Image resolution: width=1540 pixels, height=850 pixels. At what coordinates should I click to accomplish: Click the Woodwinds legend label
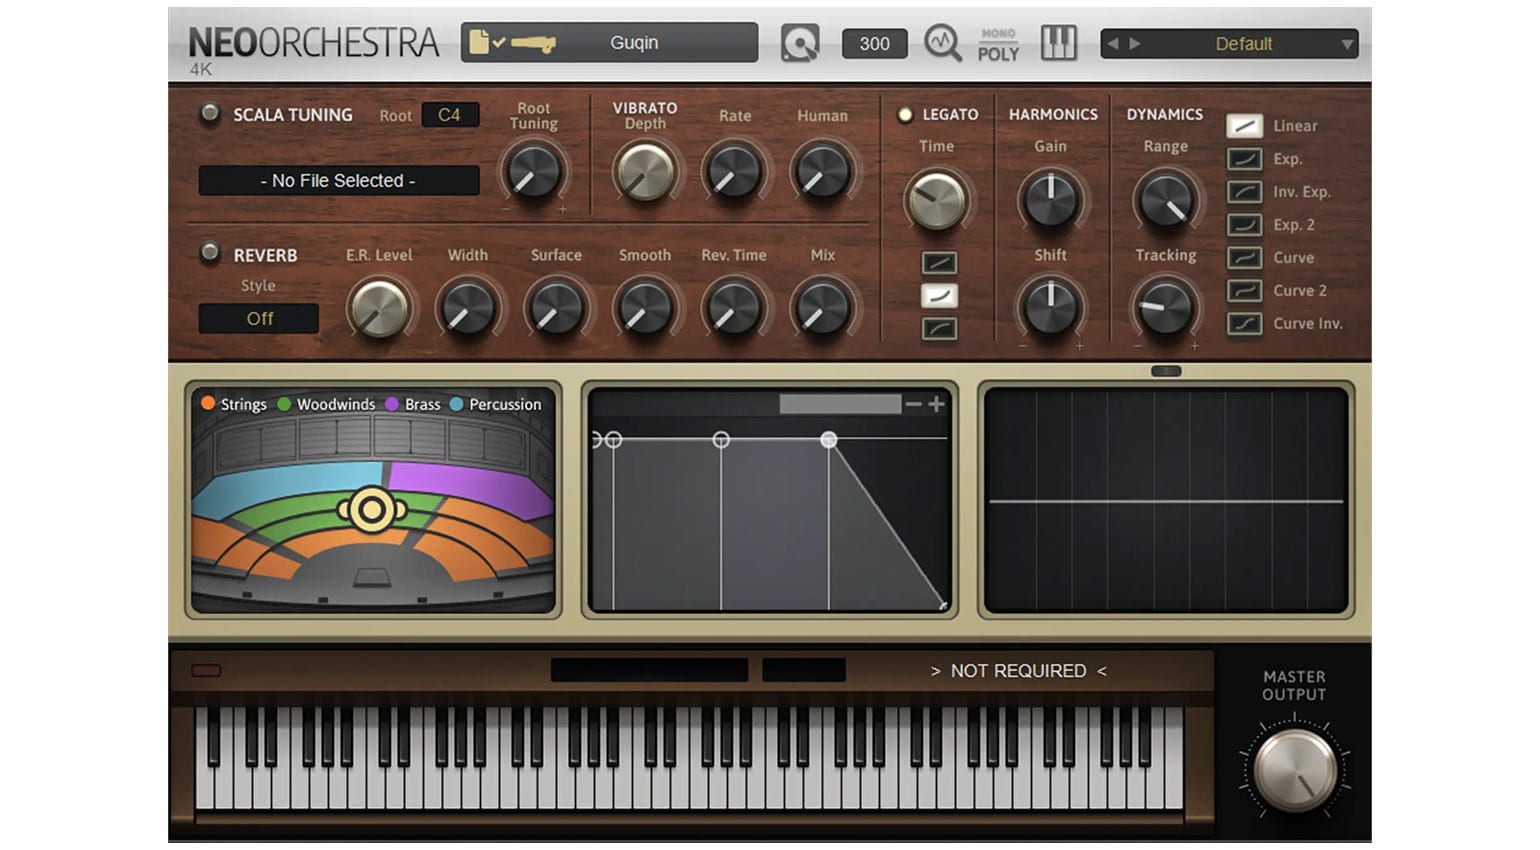pos(335,404)
